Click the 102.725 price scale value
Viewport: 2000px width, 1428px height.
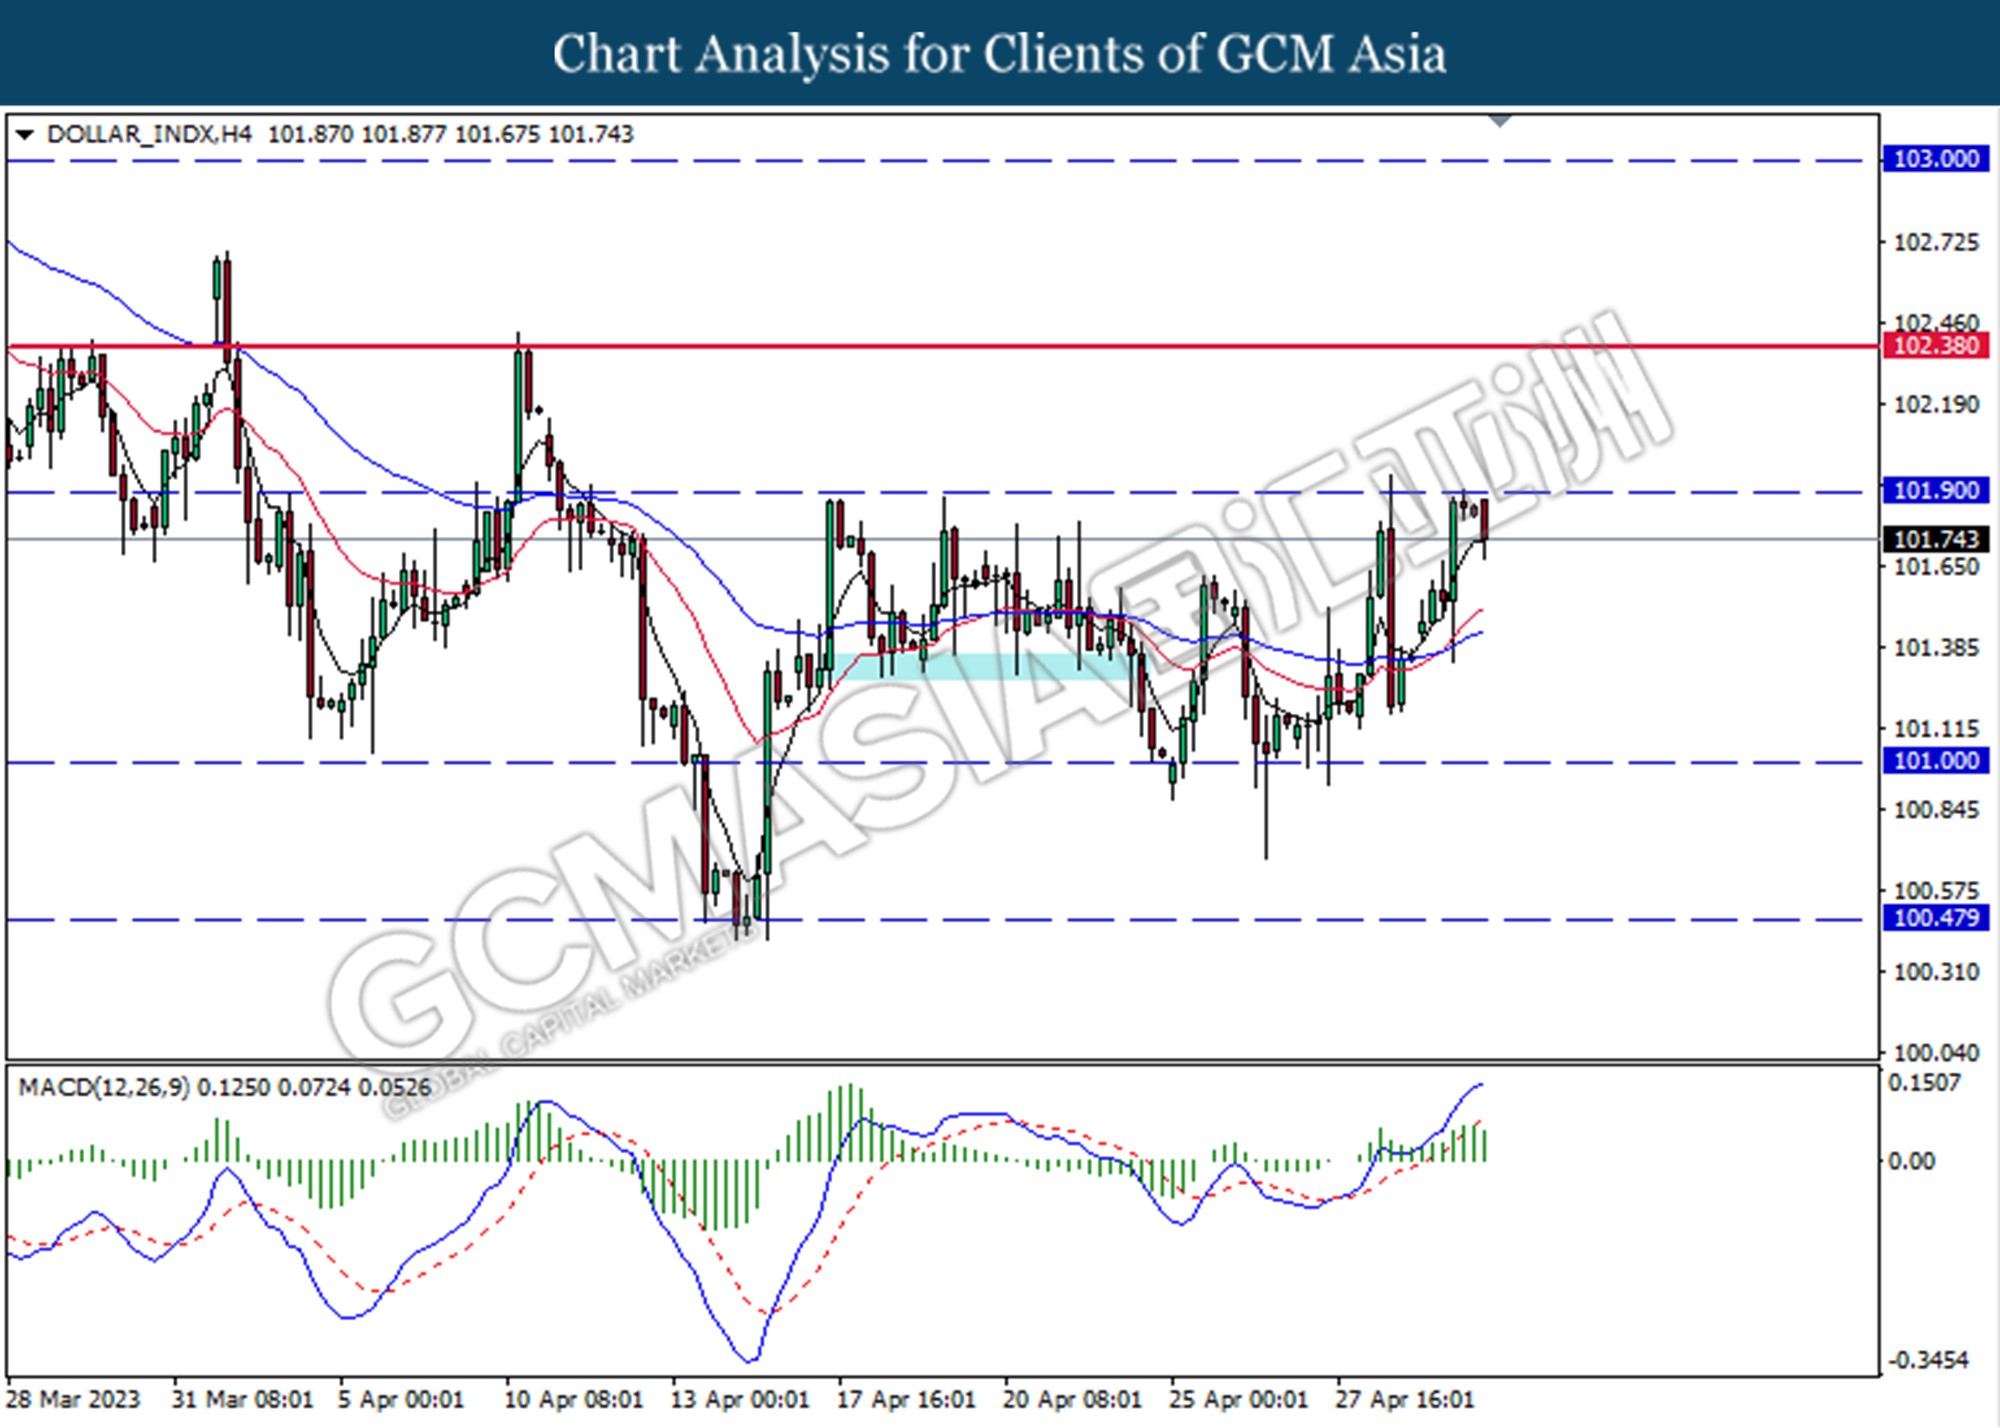pos(1936,243)
